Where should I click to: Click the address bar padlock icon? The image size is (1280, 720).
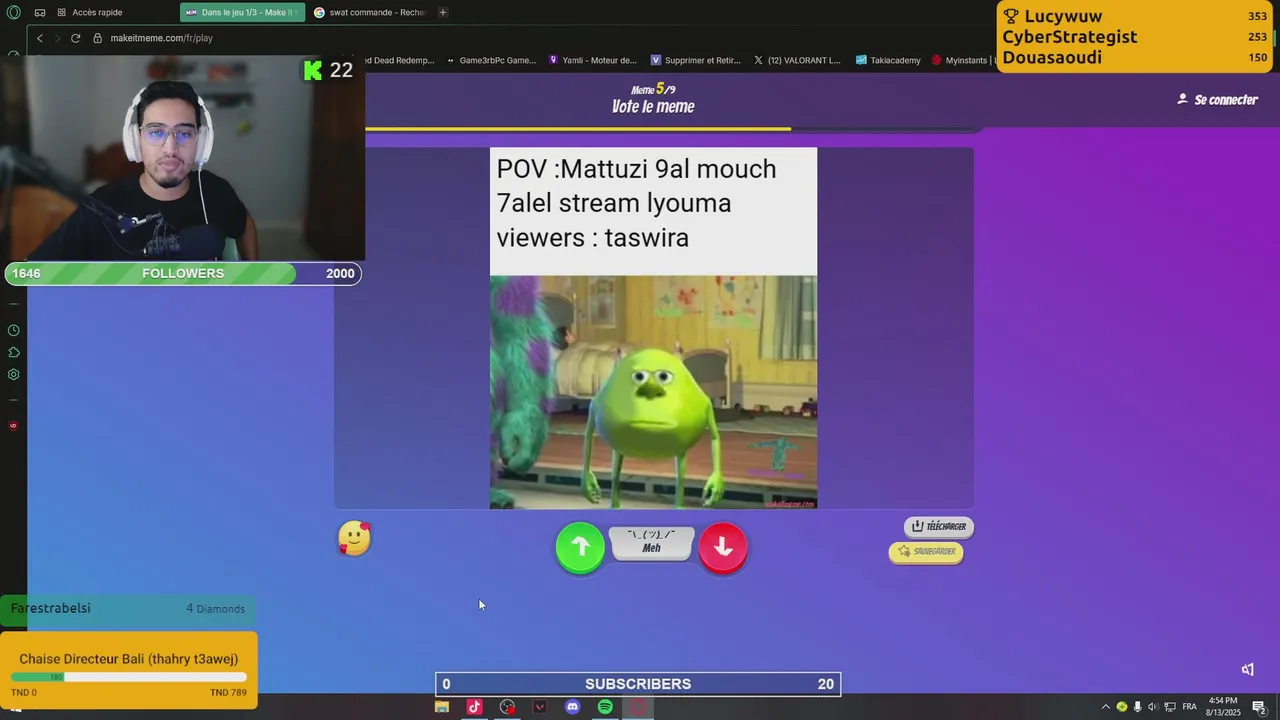98,38
